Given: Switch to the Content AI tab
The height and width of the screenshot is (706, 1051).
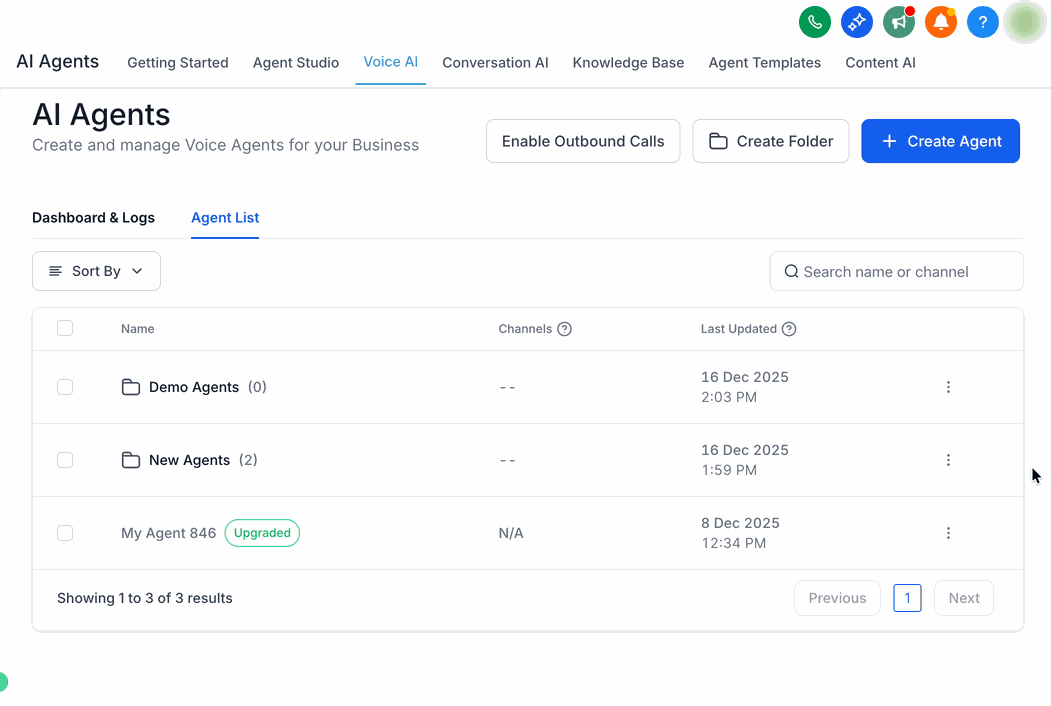Looking at the screenshot, I should pyautogui.click(x=880, y=62).
